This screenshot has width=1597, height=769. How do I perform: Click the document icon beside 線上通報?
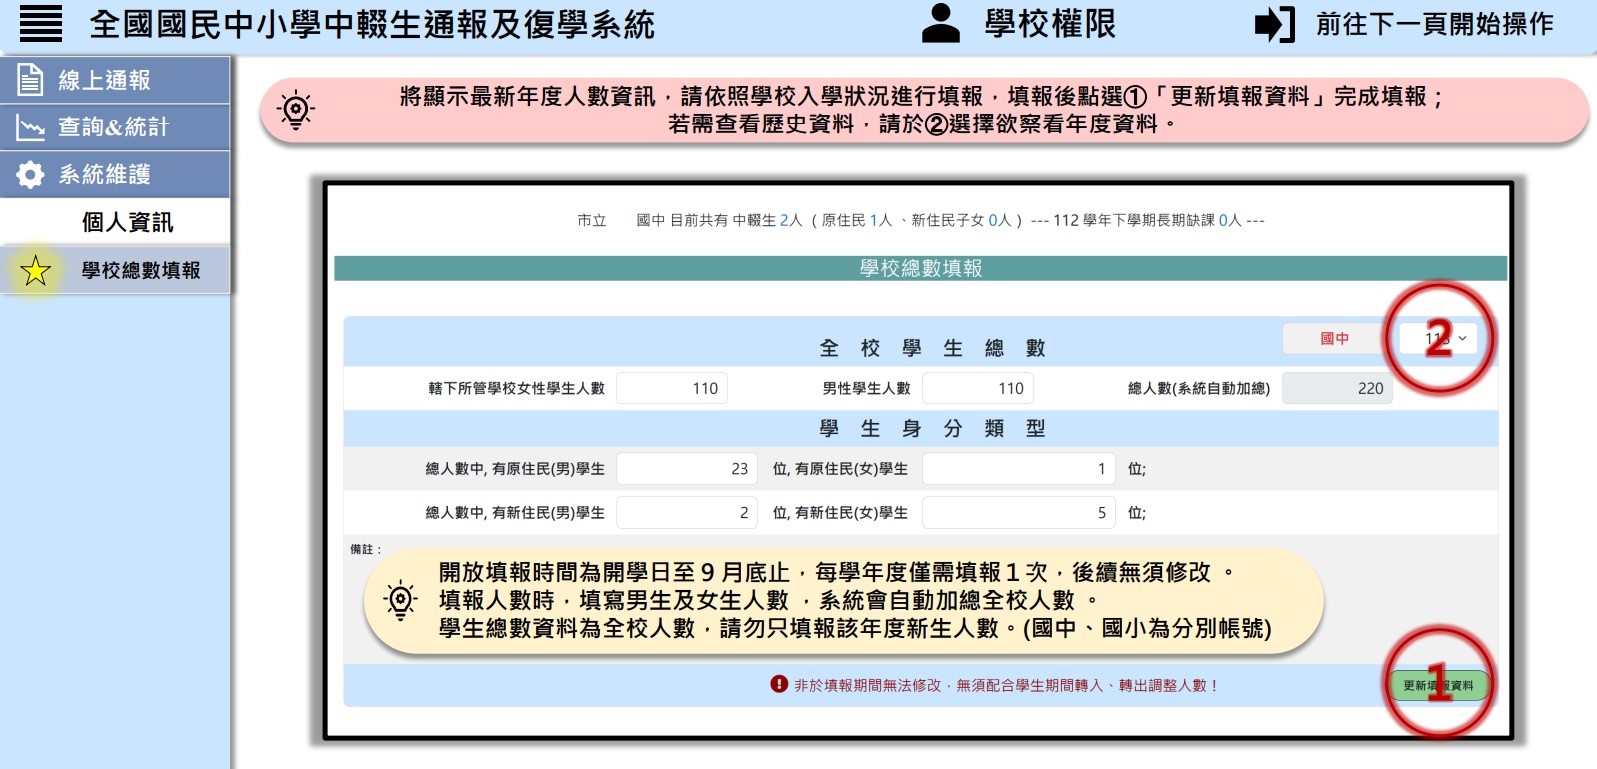(x=30, y=80)
